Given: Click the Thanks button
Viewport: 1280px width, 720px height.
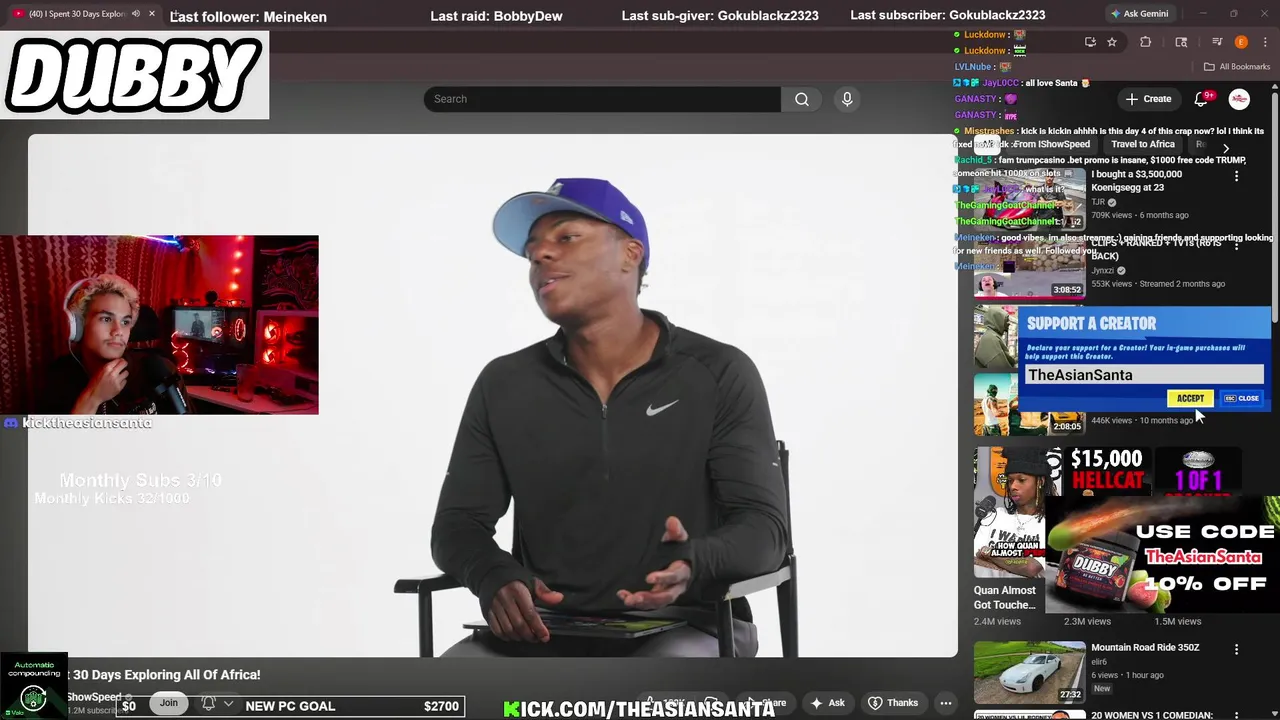Looking at the screenshot, I should point(892,703).
